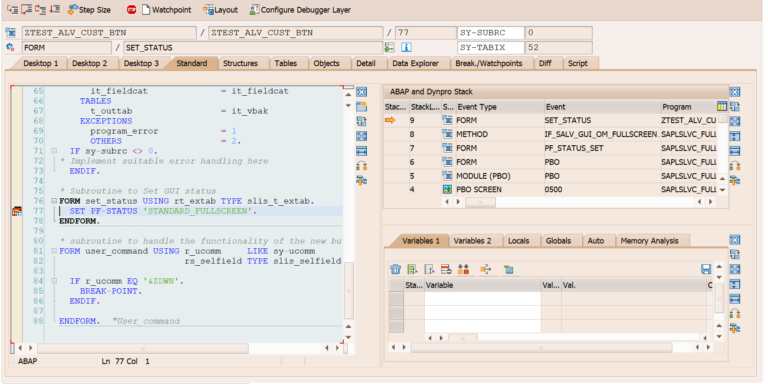Click the Execute step-over debugger icon
This screenshot has height=384, width=768.
point(26,9)
